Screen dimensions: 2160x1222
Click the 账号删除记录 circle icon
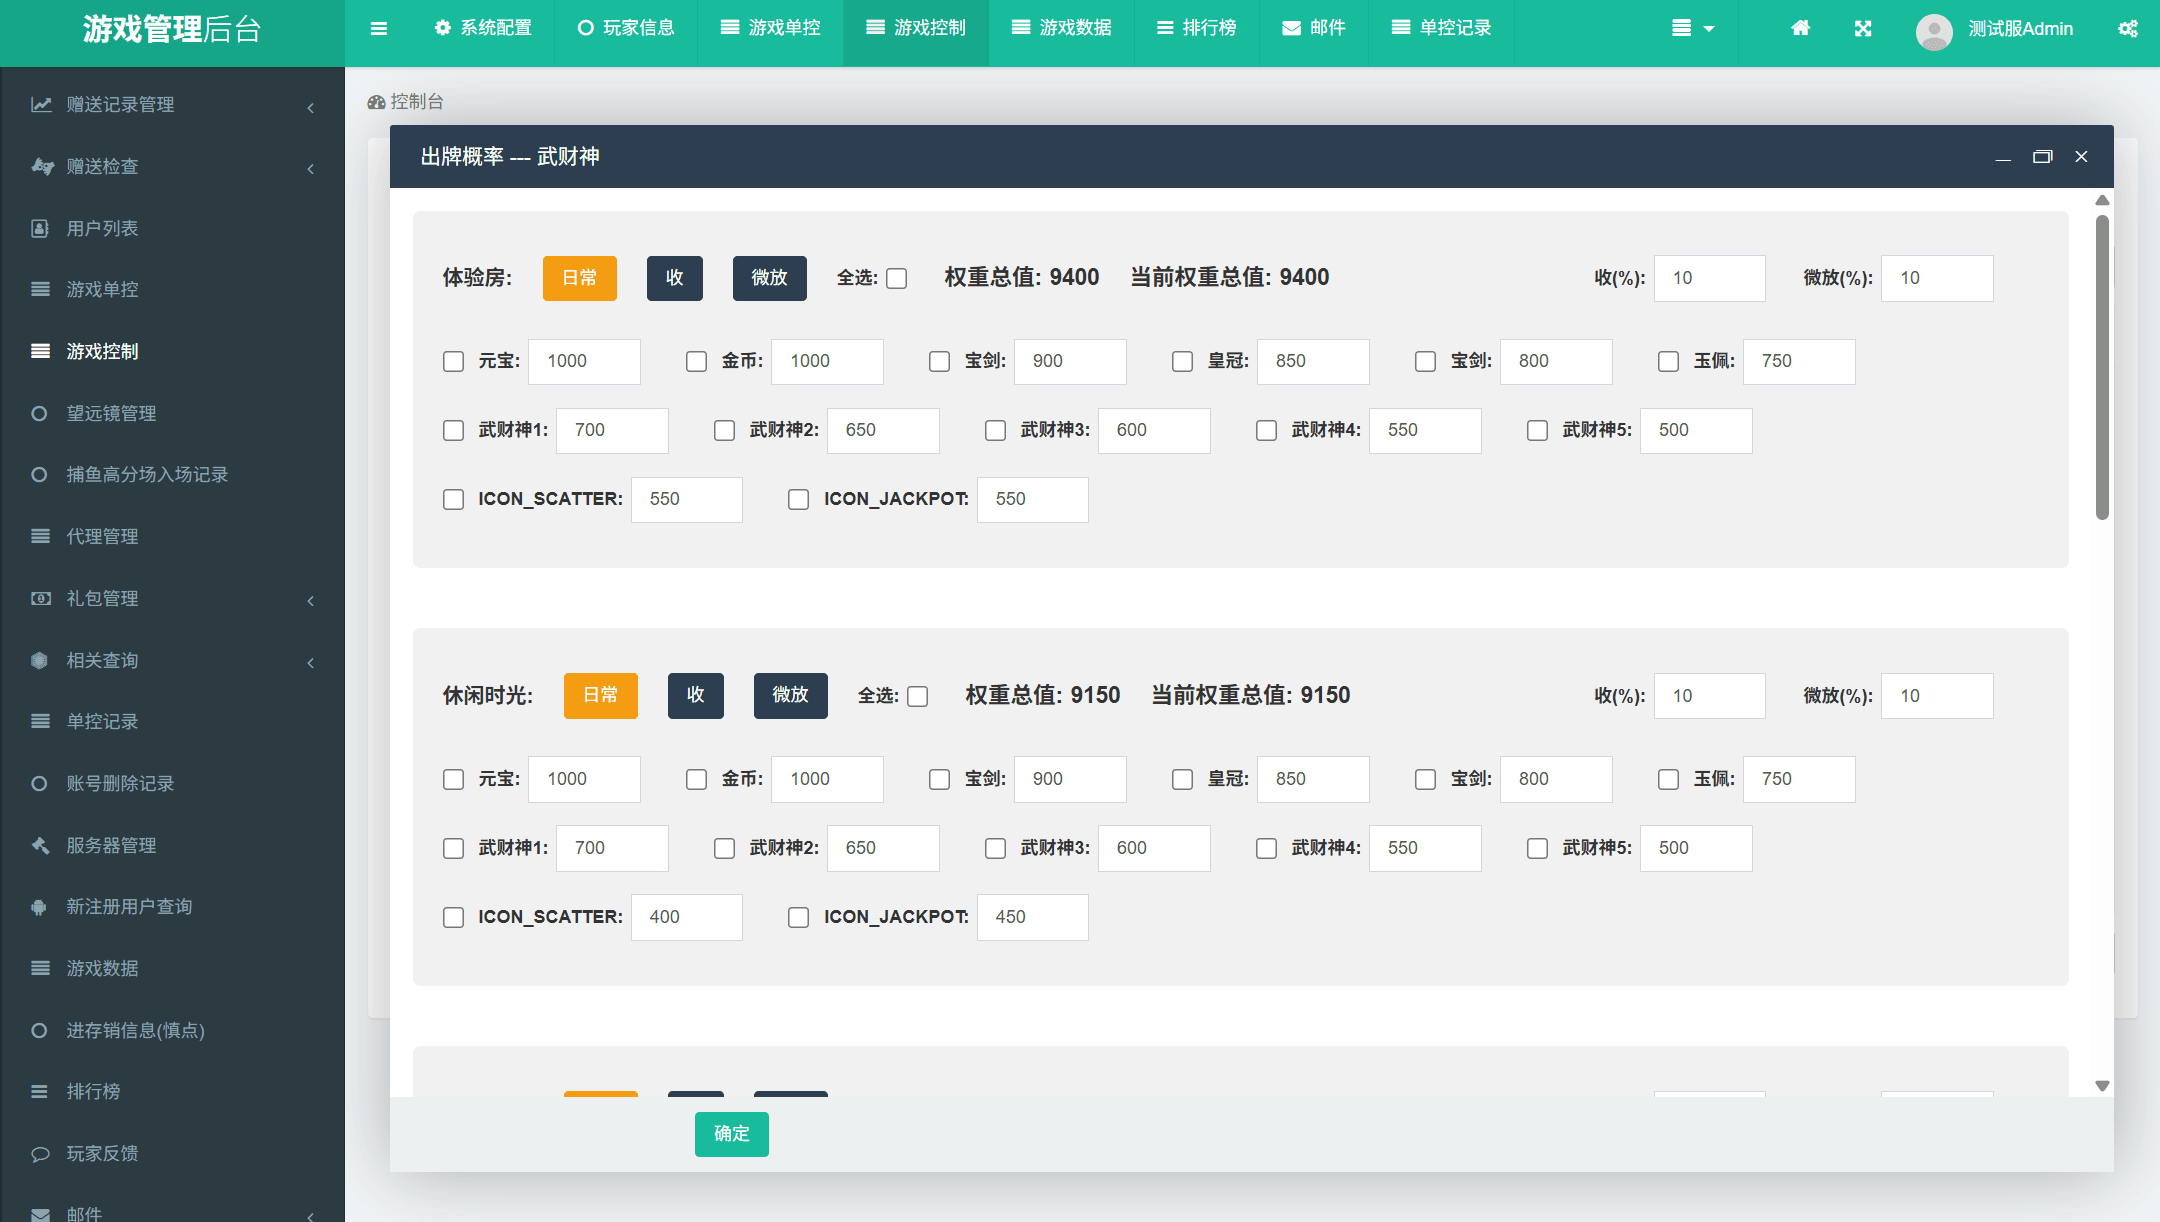click(x=39, y=784)
